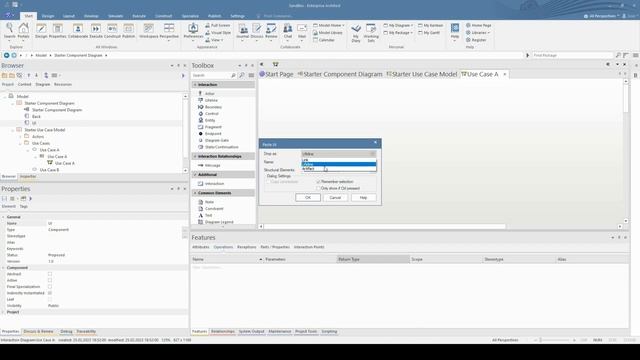The height and width of the screenshot is (360, 640).
Task: Toggle the Indirectly Instantiated checkbox
Action: [50, 293]
